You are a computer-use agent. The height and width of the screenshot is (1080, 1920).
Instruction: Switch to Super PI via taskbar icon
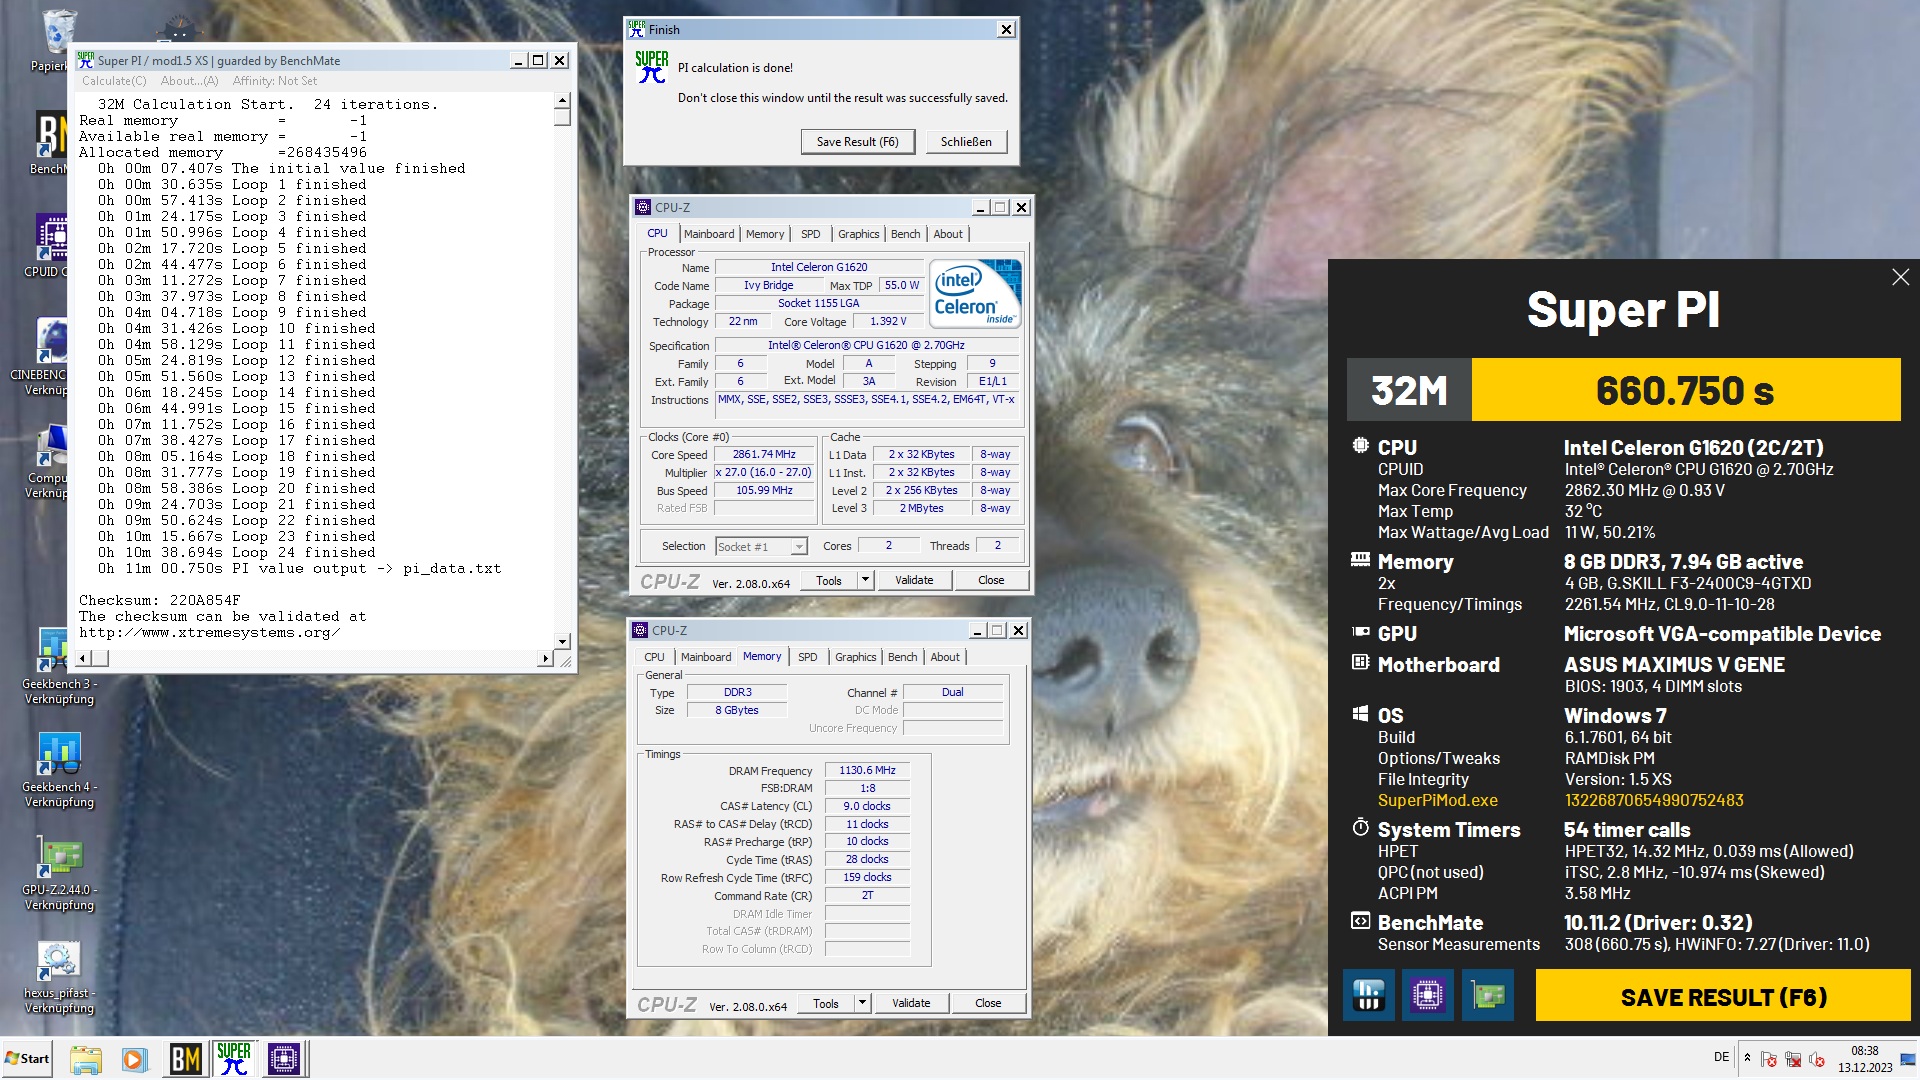(234, 1059)
